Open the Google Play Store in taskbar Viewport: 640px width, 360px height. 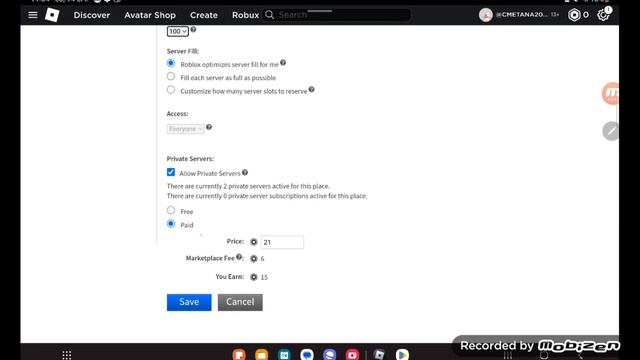[402, 354]
